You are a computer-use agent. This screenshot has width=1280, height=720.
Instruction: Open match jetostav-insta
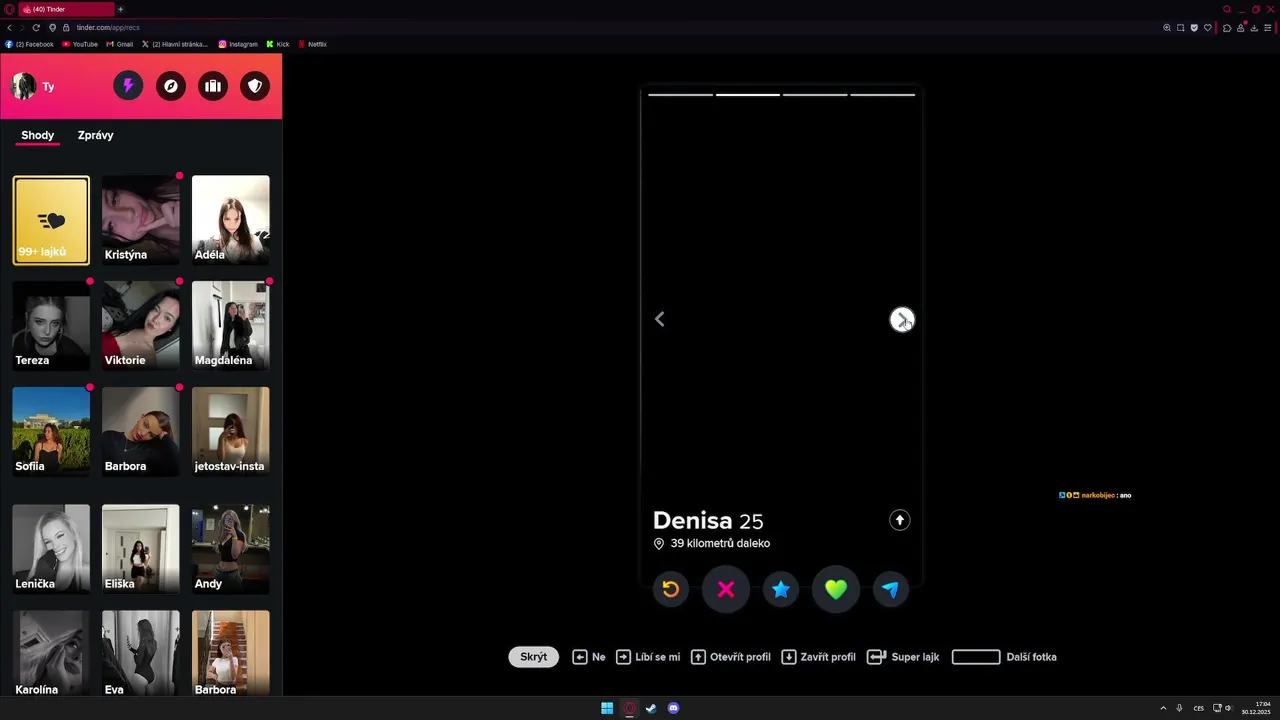[231, 432]
